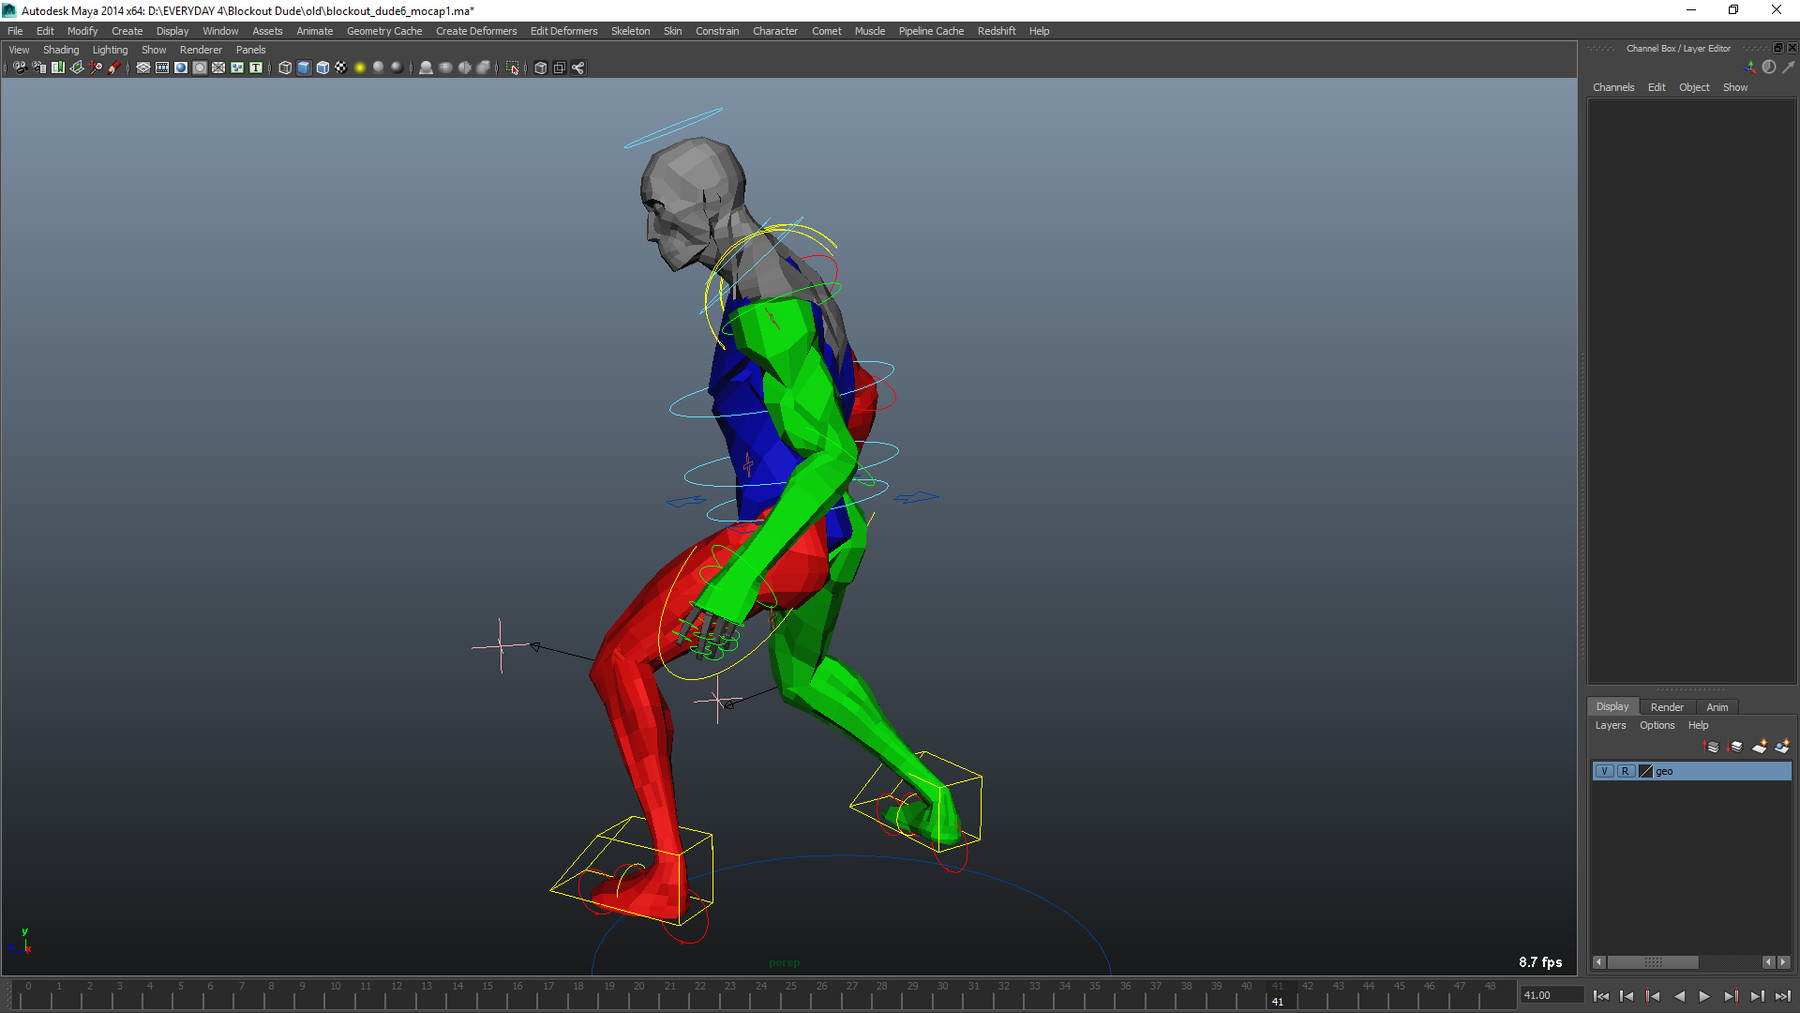The image size is (1800, 1013).
Task: Enable Wireframe display mode icon
Action: point(285,68)
